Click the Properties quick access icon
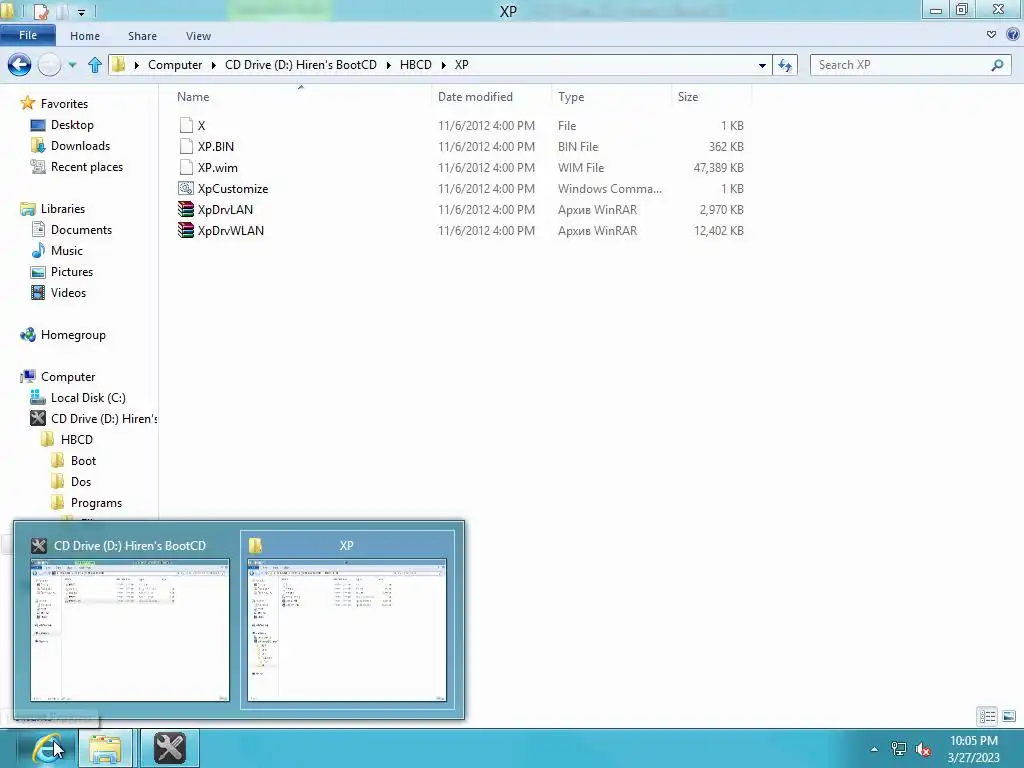This screenshot has width=1024, height=768. [40, 11]
